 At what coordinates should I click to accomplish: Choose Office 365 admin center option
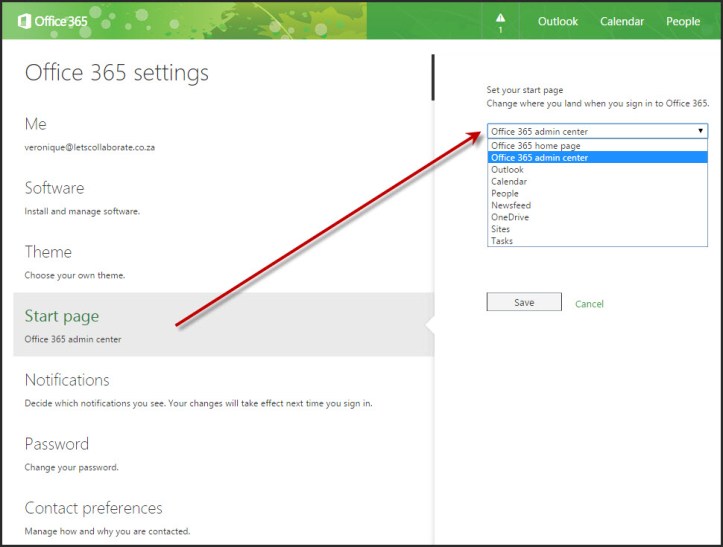[540, 158]
